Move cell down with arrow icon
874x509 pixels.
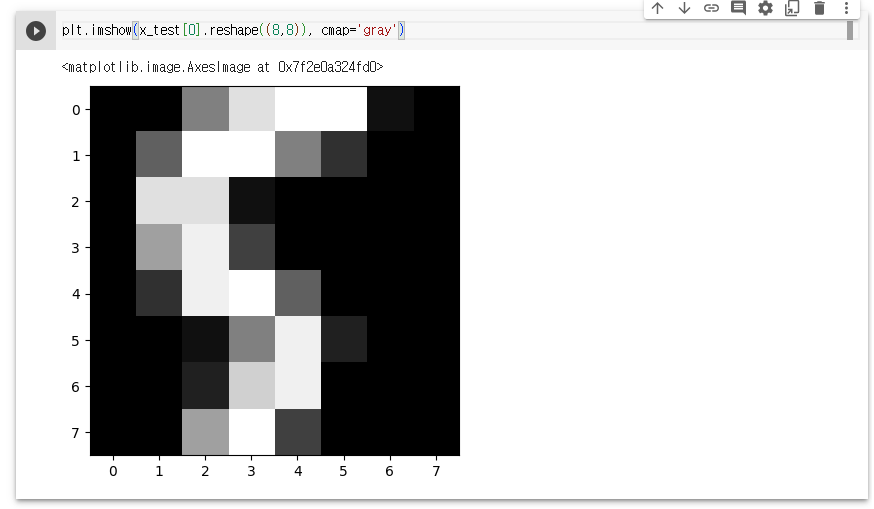(684, 8)
